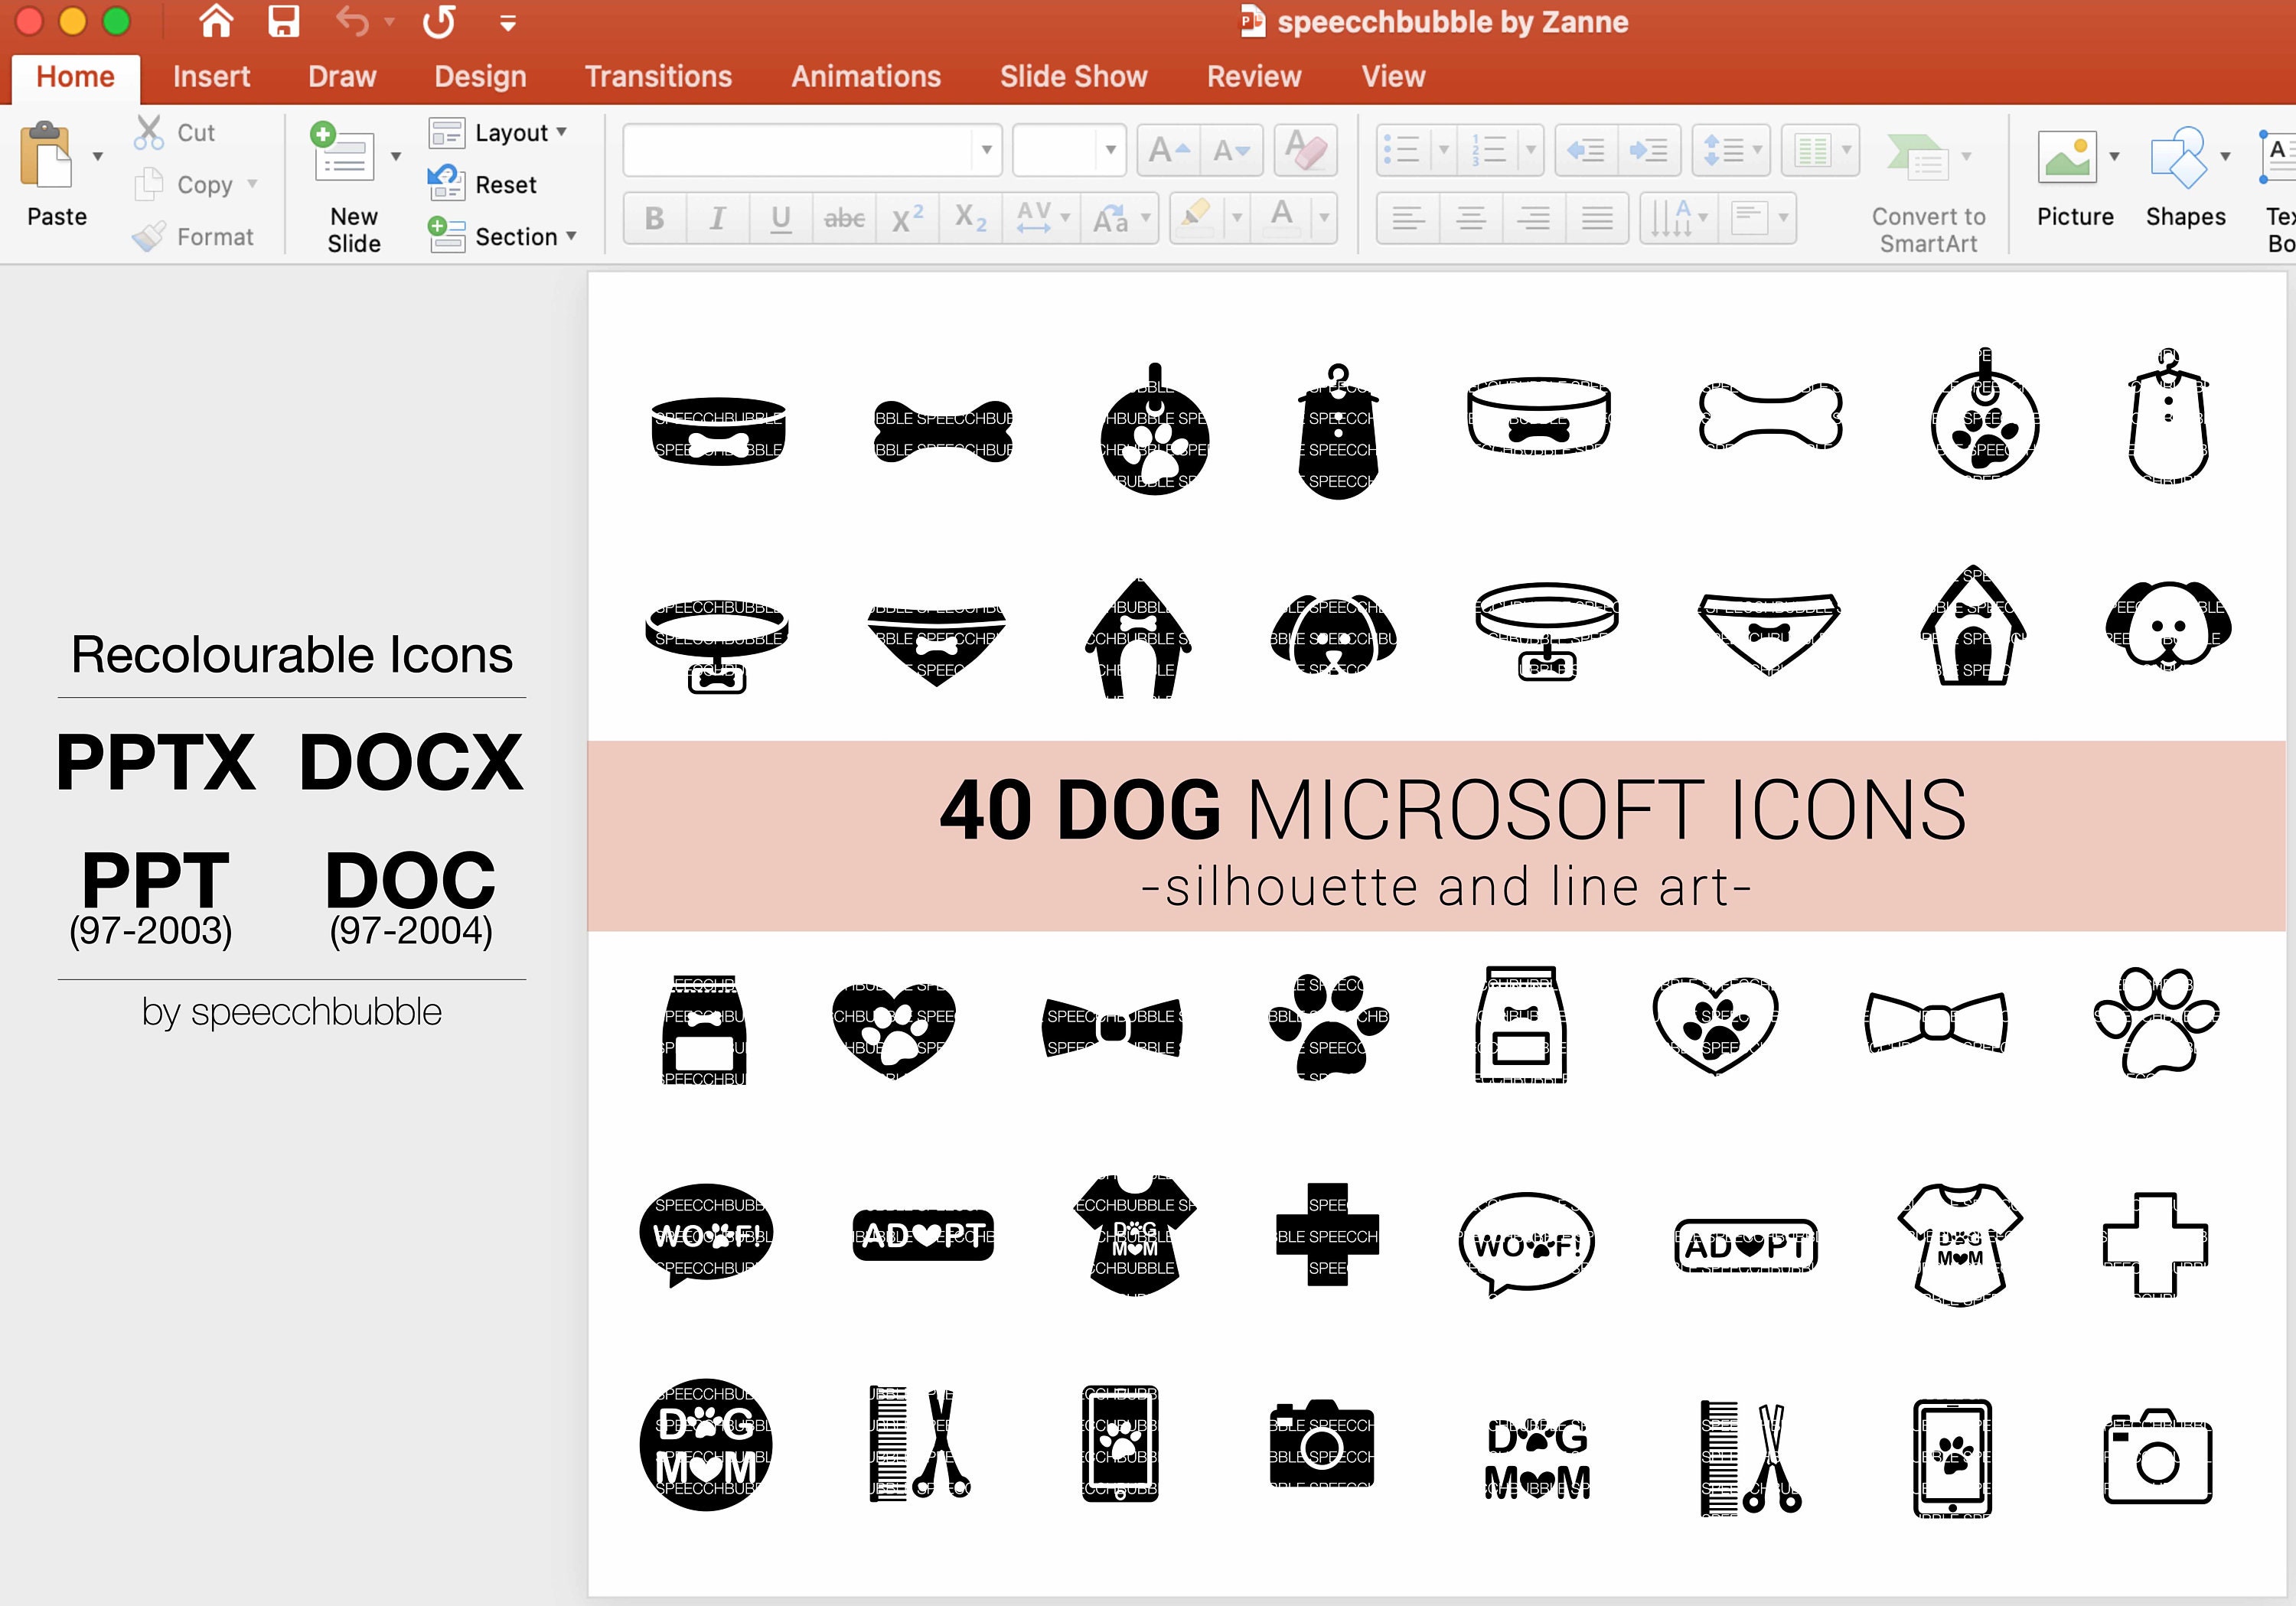Toggle italic formatting
2296x1606 pixels.
tap(717, 218)
